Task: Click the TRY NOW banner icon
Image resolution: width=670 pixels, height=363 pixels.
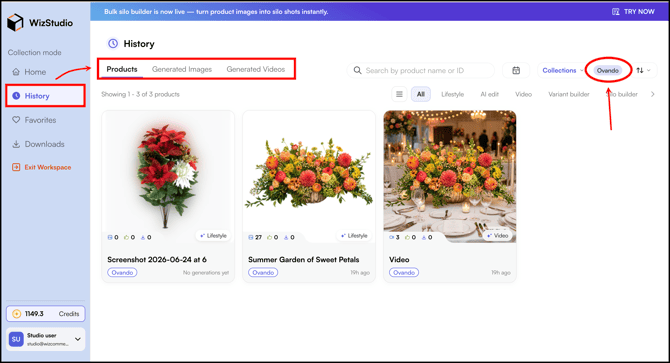Action: [x=615, y=12]
